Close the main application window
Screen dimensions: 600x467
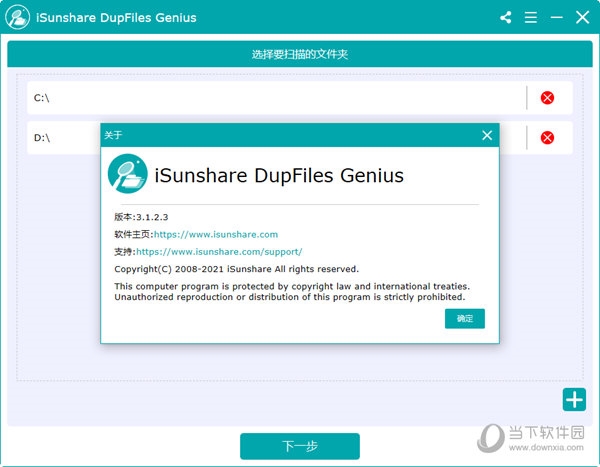click(582, 17)
